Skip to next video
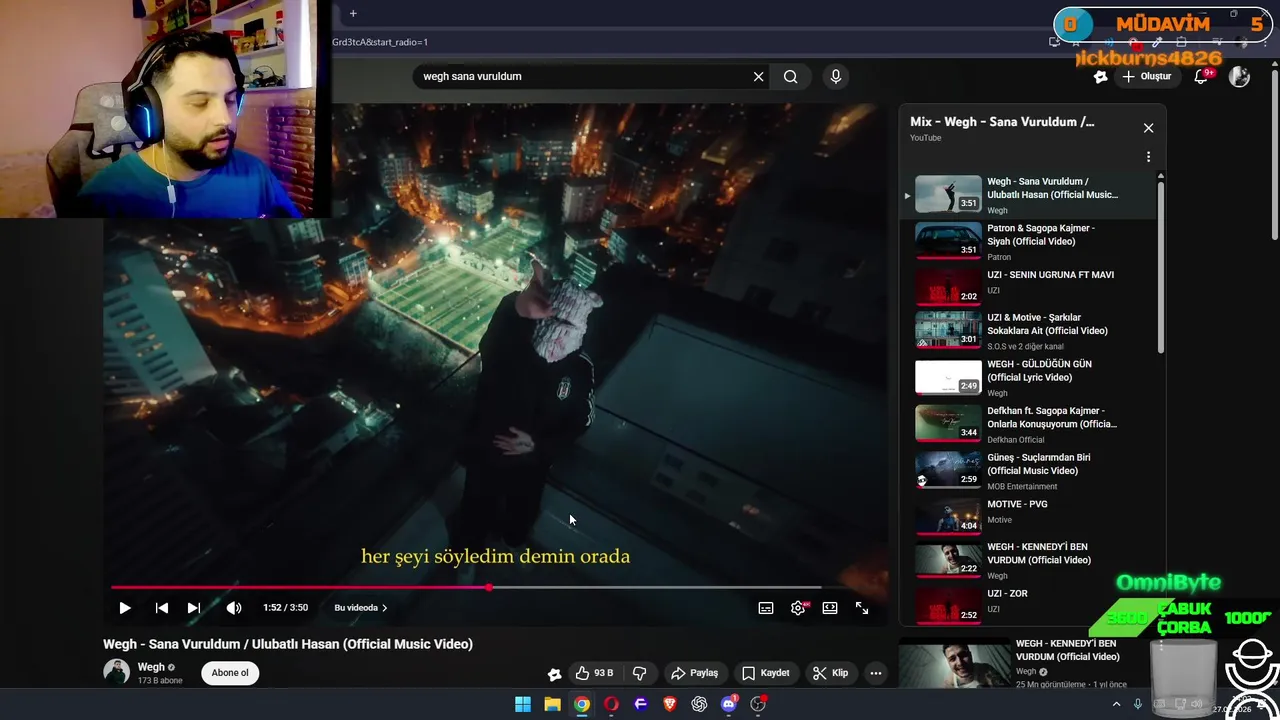Image resolution: width=1280 pixels, height=720 pixels. 194,608
